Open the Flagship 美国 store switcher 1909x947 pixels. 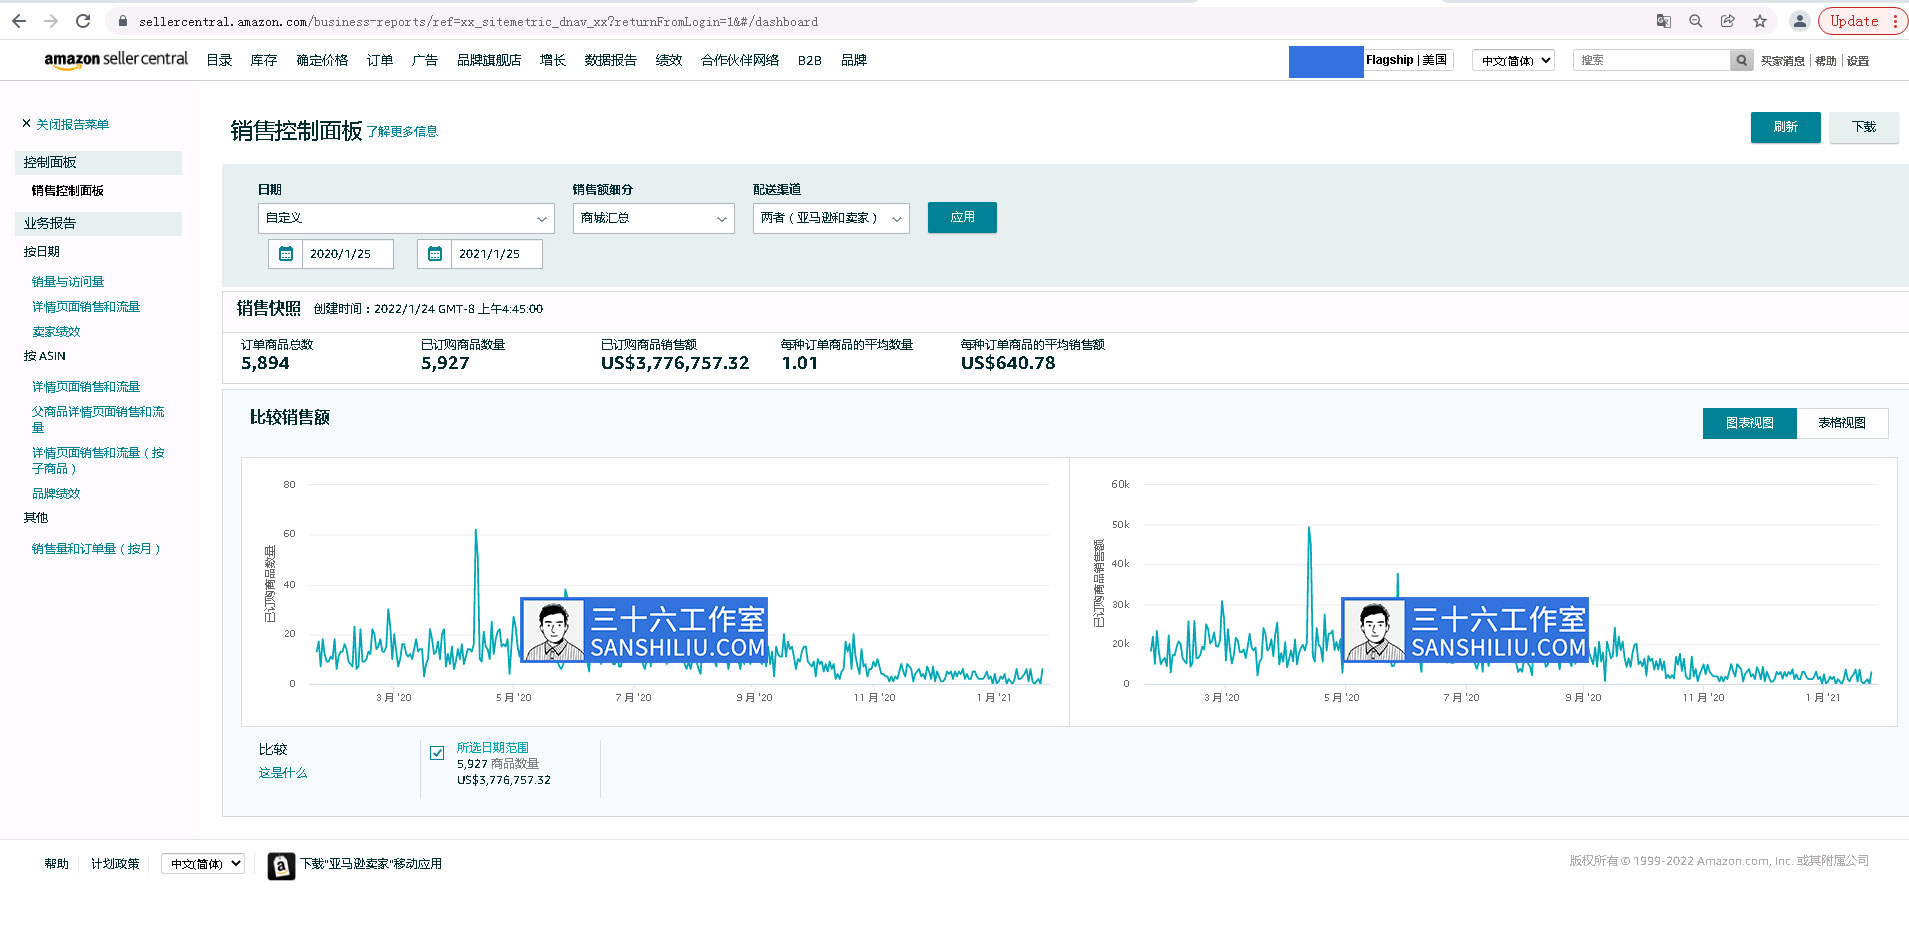1407,60
